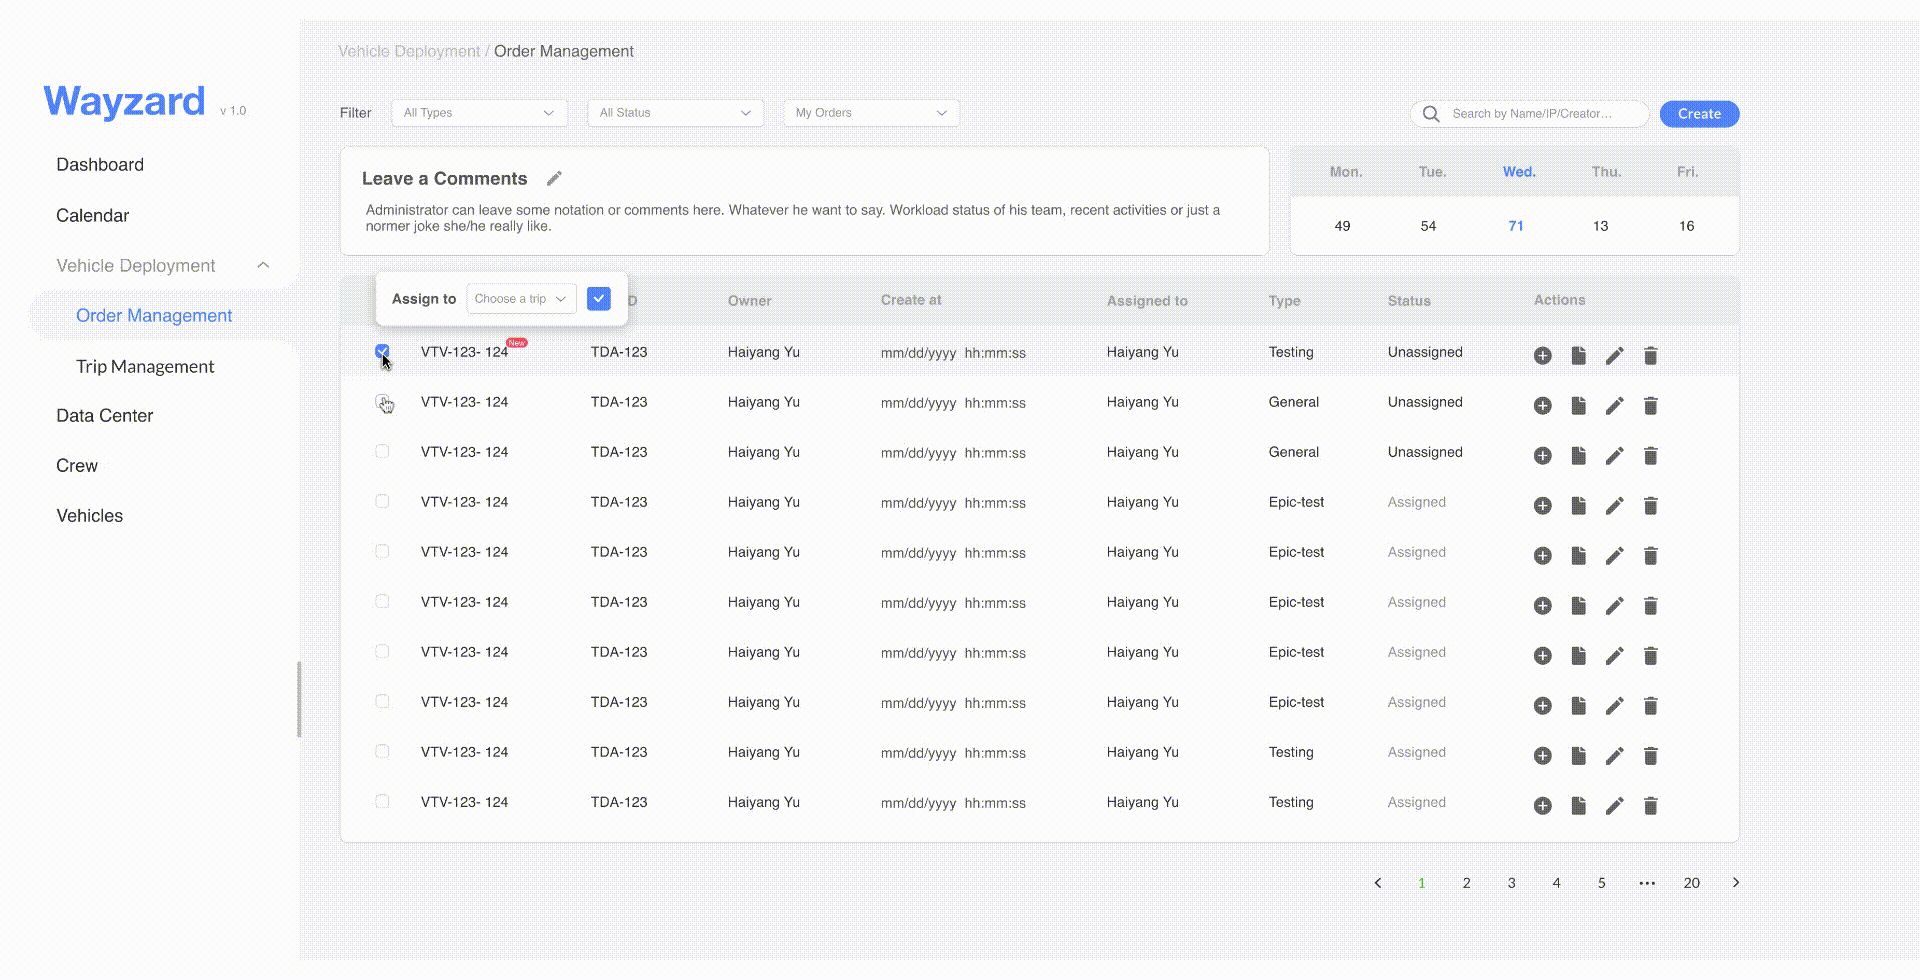Open Calendar from the sidebar
The image size is (1920, 980).
tap(92, 216)
